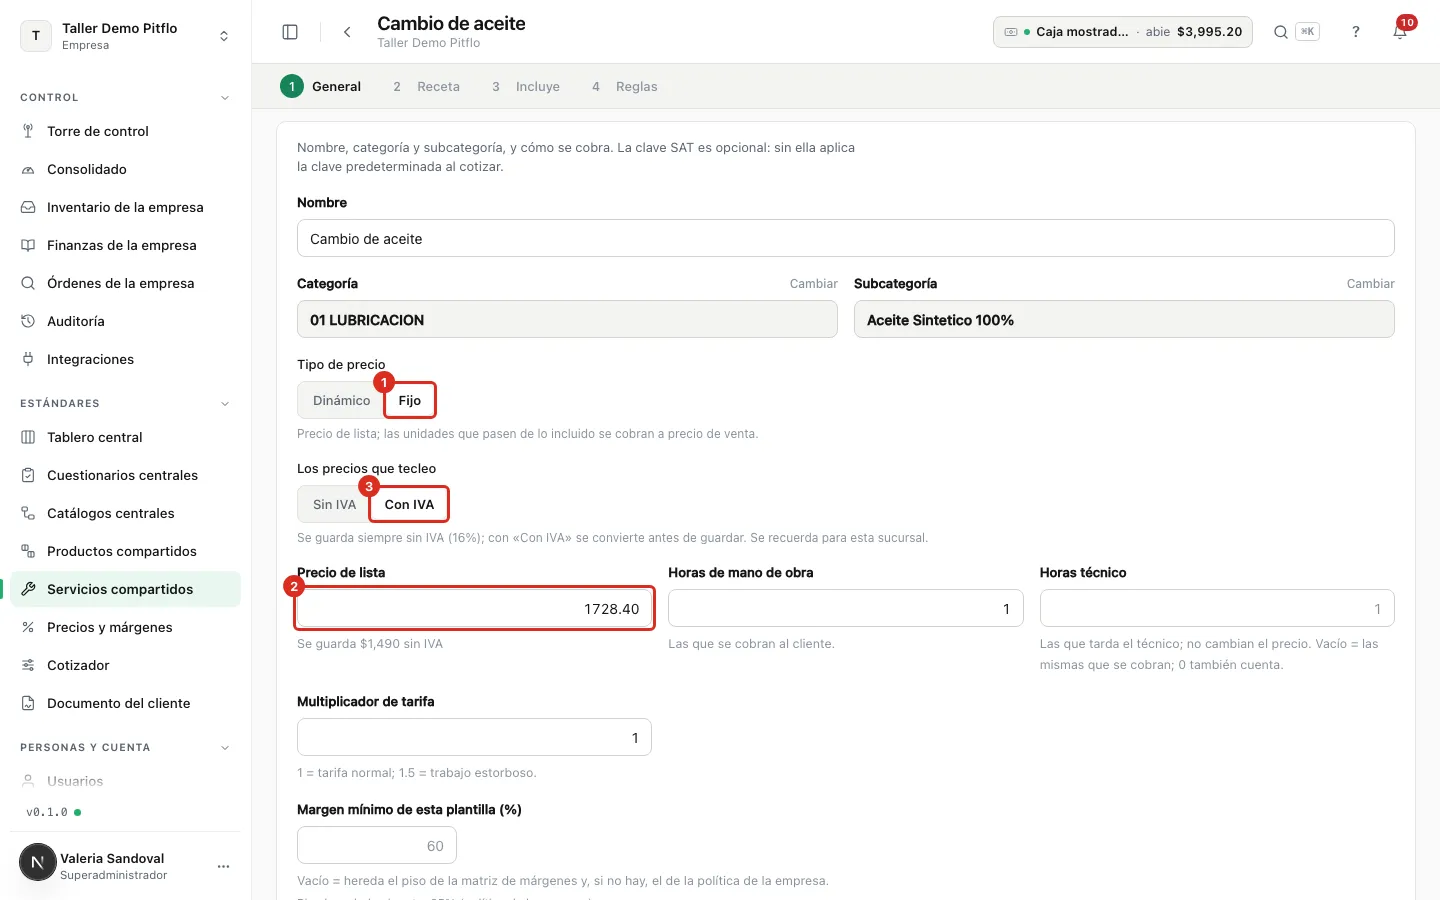
Task: Open Catálogos centrales
Action: (125, 513)
